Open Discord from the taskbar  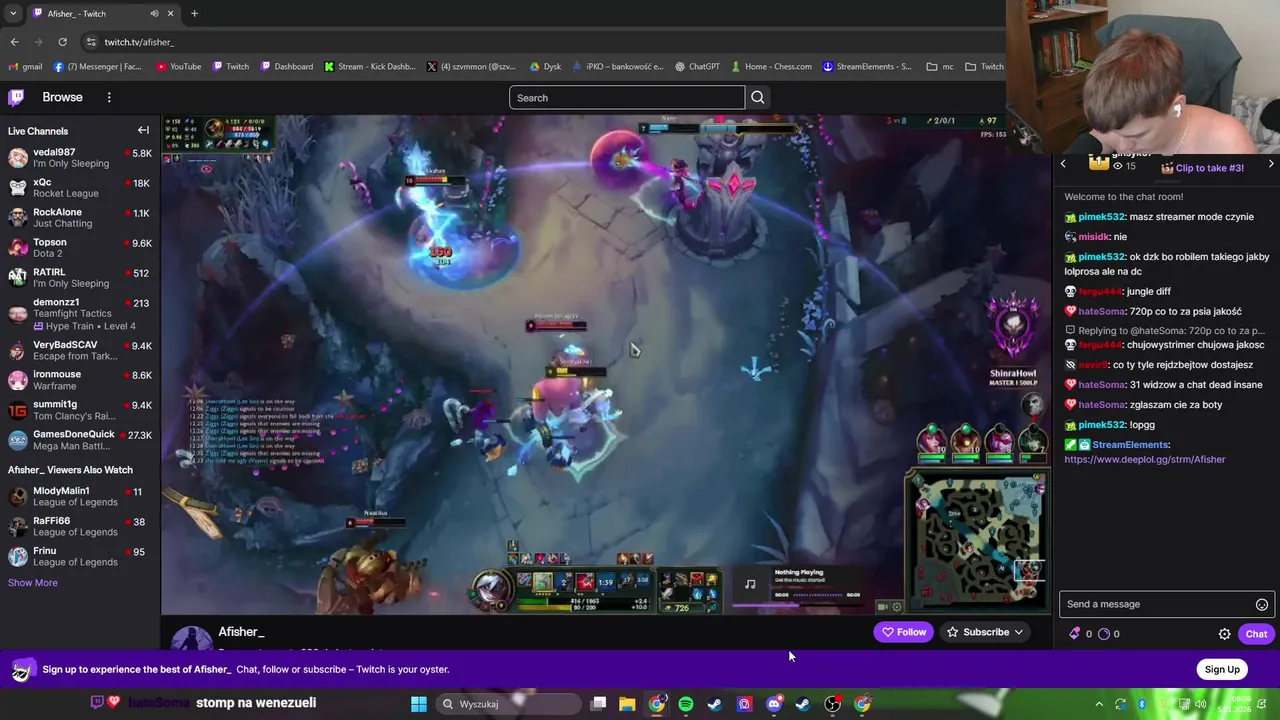(x=774, y=704)
